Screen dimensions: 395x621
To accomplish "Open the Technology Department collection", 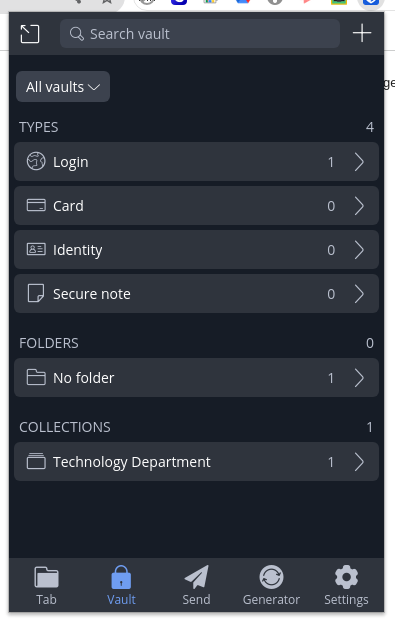I will [197, 462].
